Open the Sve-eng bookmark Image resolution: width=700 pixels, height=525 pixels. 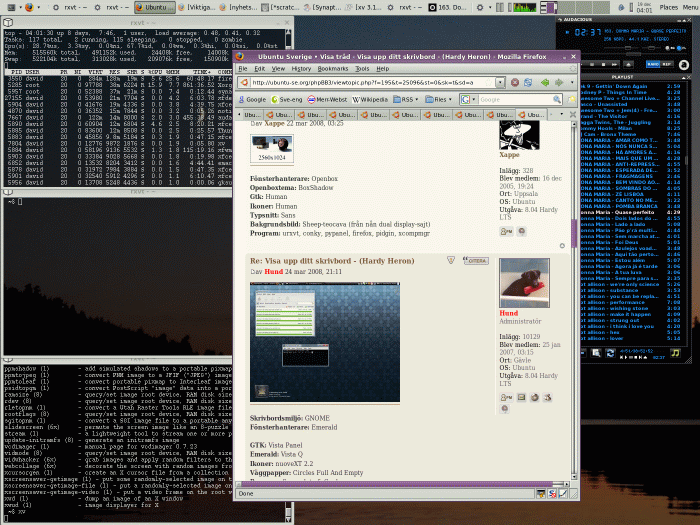287,100
